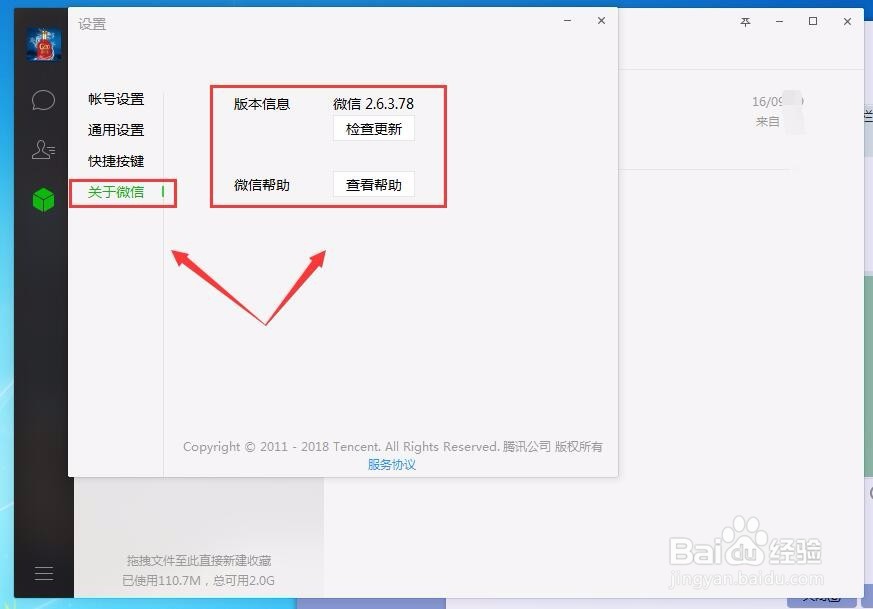Click the WeChat profile avatar
This screenshot has width=873, height=609.
tap(42, 44)
